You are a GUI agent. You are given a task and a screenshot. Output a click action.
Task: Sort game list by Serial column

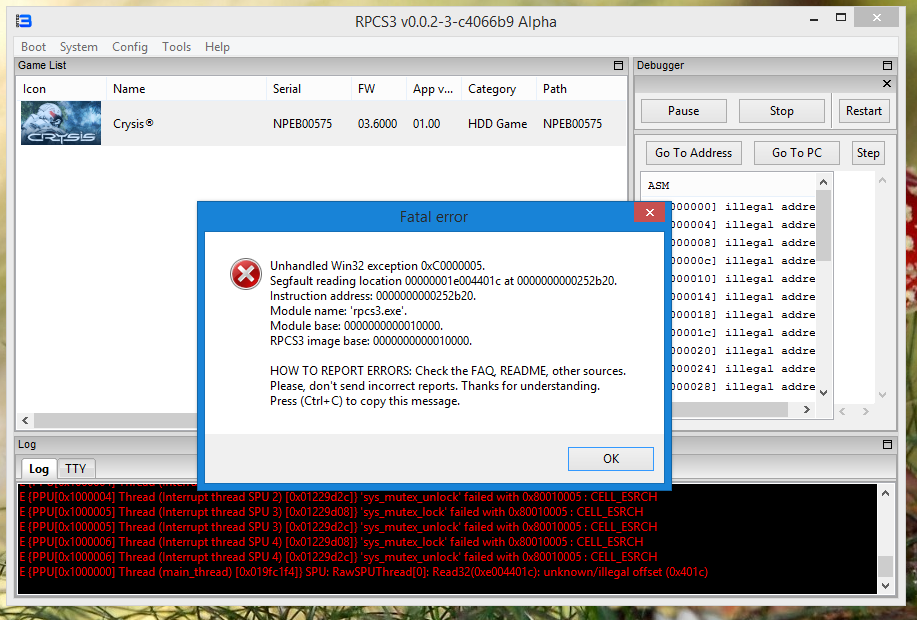287,89
